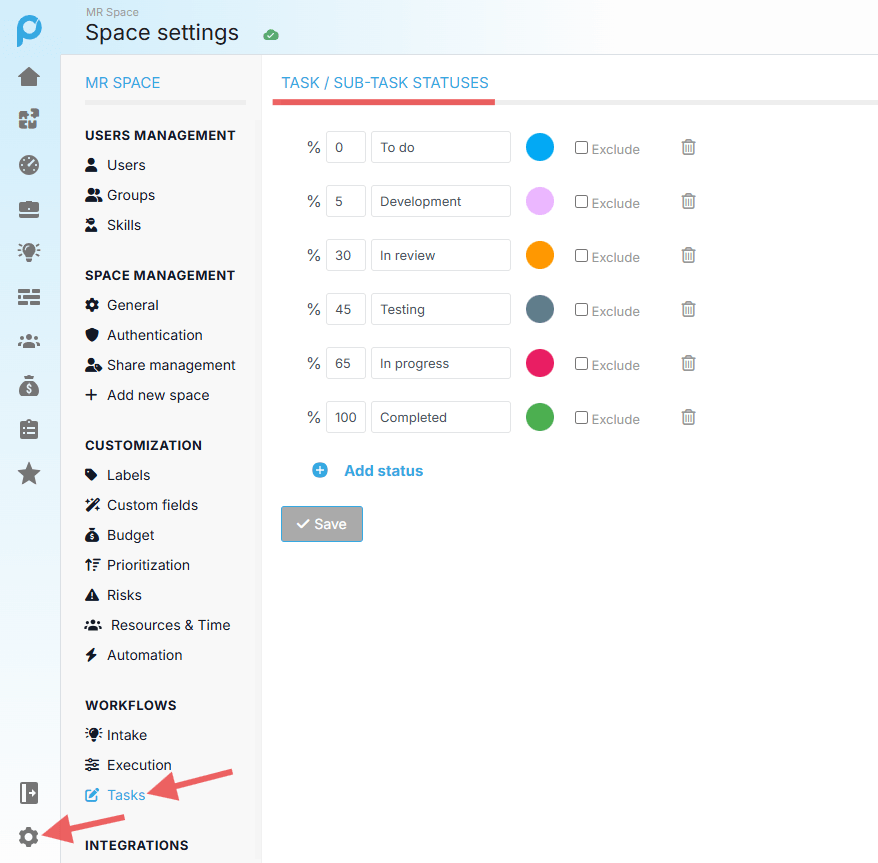Open the Users settings page
The height and width of the screenshot is (863, 878).
click(126, 165)
